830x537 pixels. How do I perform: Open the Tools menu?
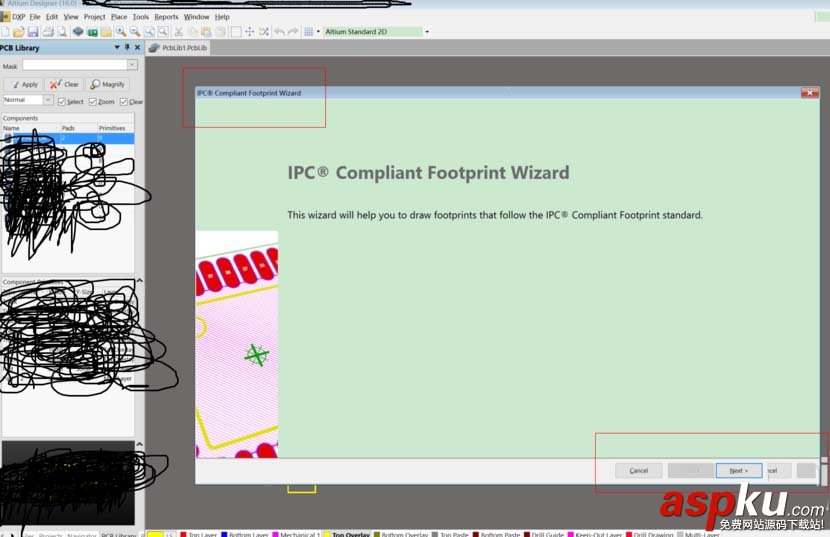pyautogui.click(x=141, y=17)
